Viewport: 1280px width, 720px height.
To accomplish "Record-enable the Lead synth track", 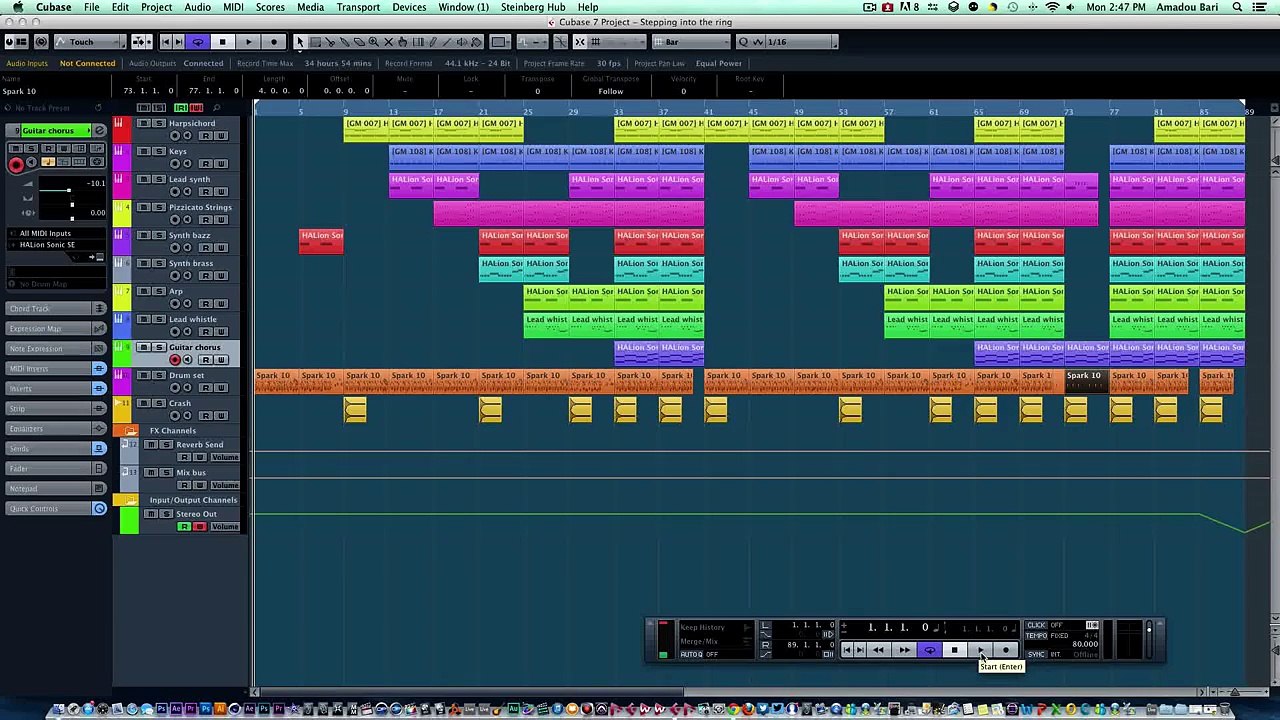I will click(x=175, y=192).
